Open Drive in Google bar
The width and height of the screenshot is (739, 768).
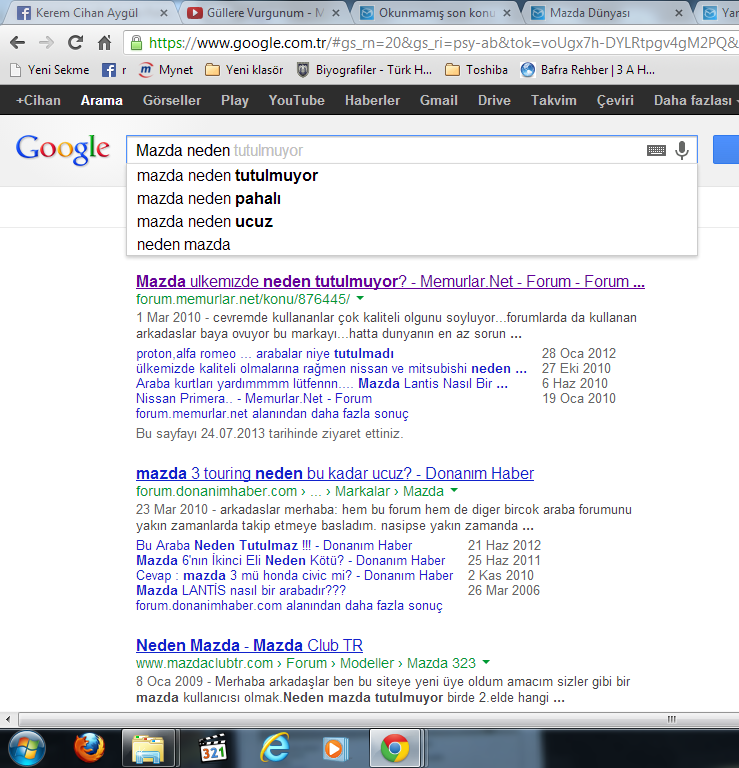tap(494, 100)
